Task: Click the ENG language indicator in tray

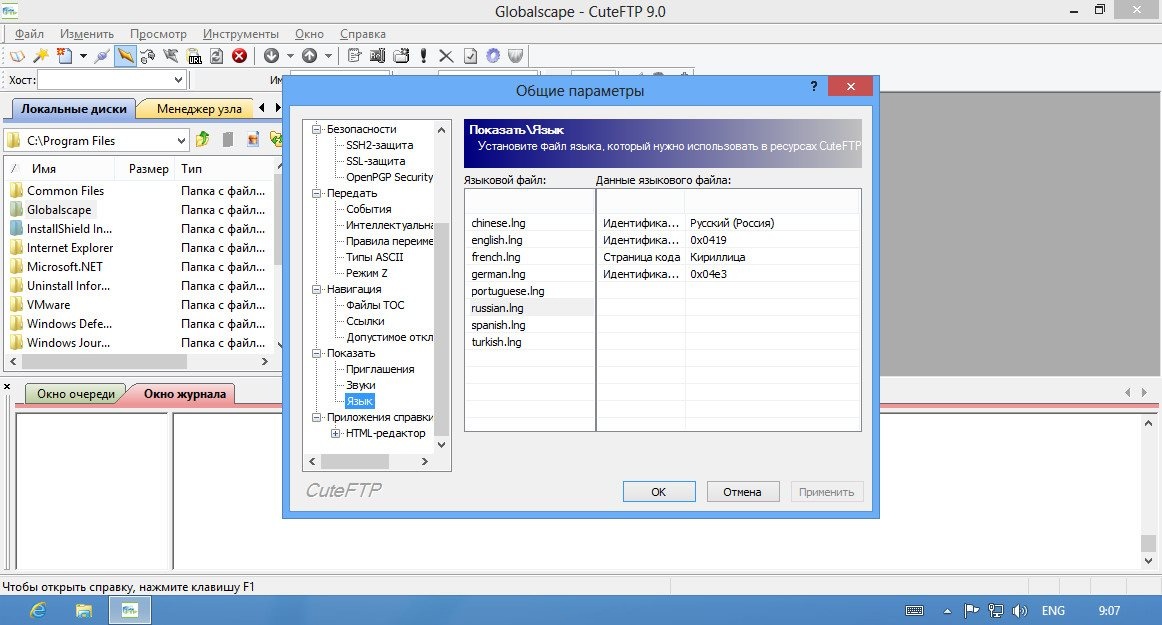Action: click(1053, 611)
